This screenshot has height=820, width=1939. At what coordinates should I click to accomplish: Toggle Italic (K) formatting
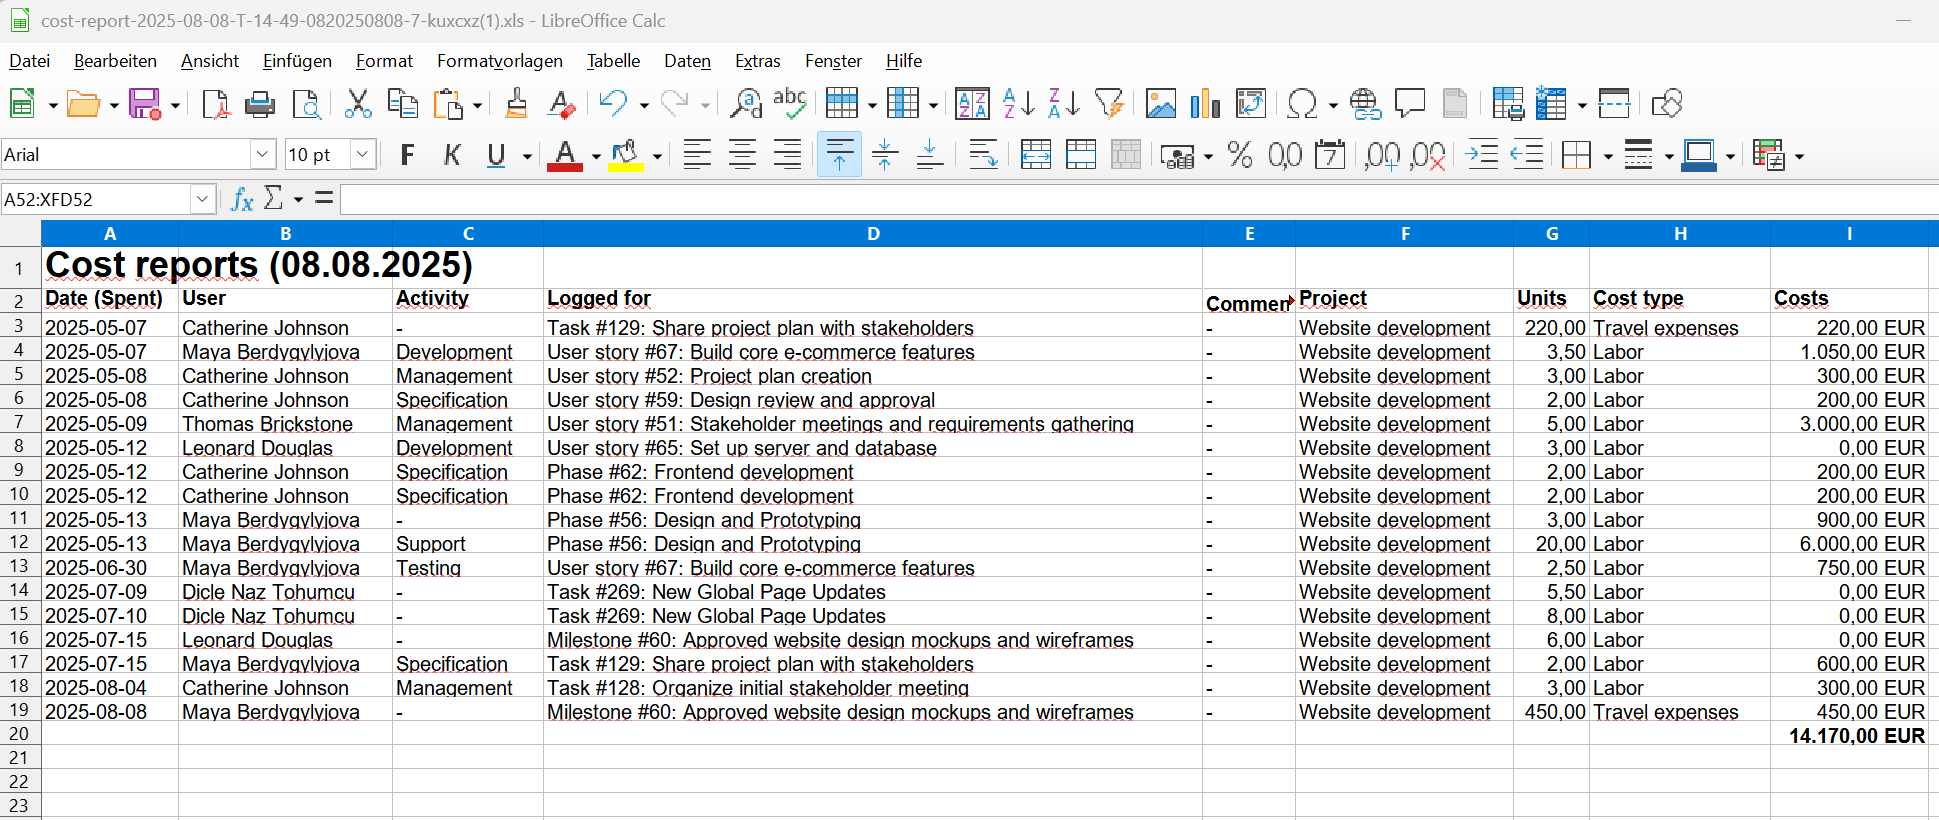pyautogui.click(x=452, y=155)
